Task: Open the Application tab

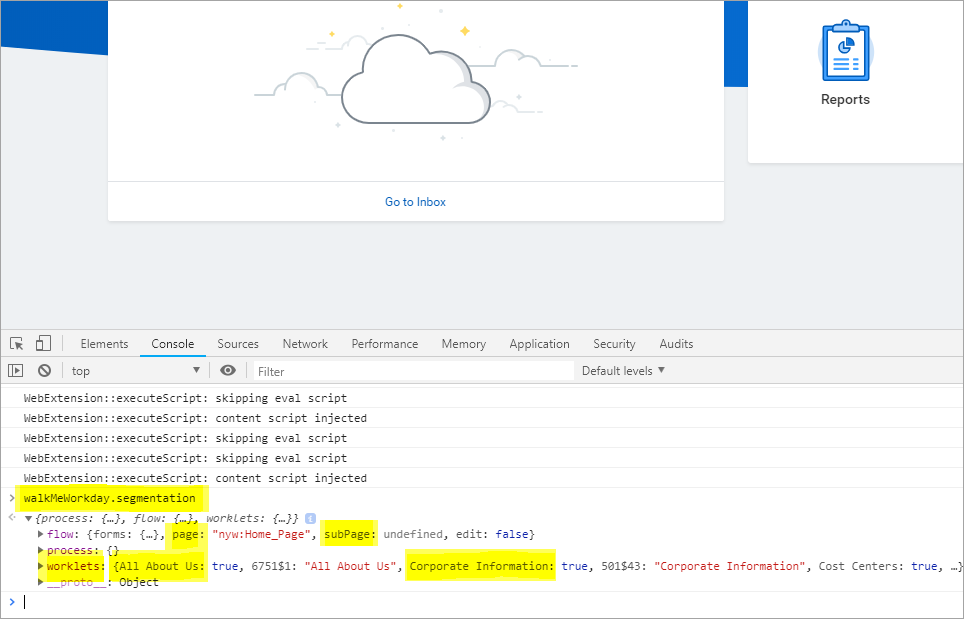Action: pyautogui.click(x=539, y=344)
